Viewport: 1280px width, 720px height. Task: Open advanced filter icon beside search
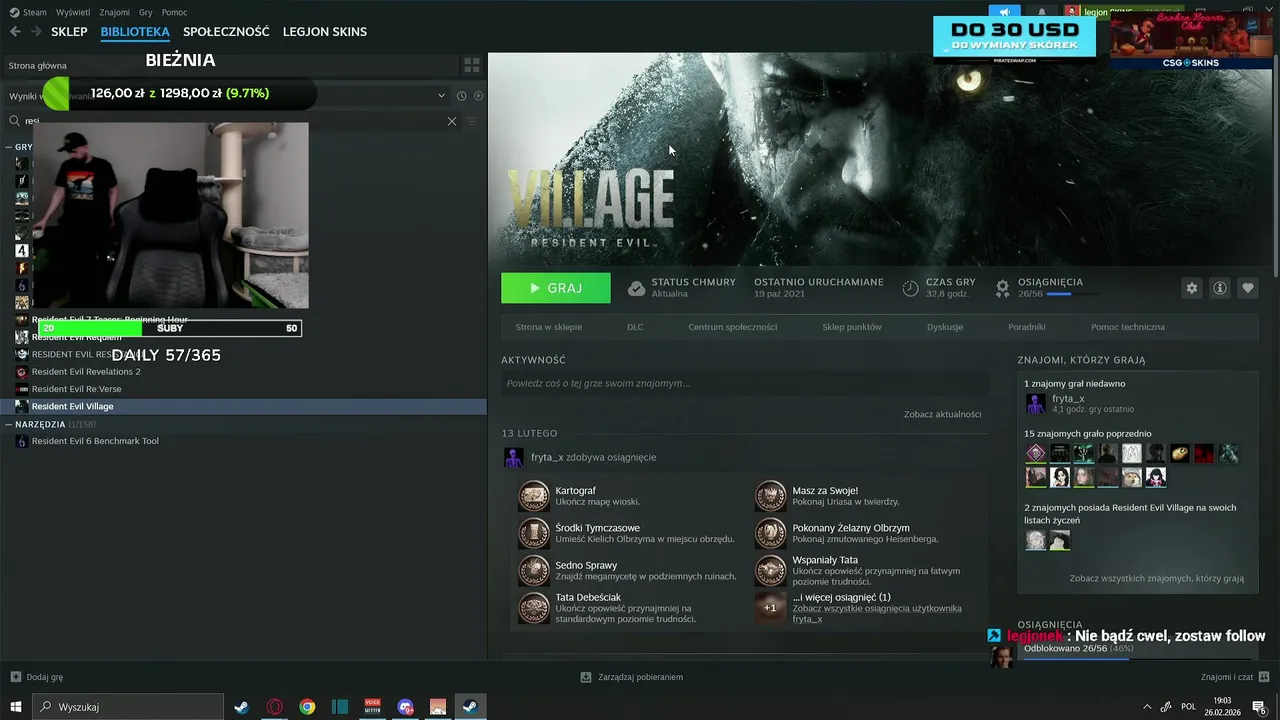pyautogui.click(x=473, y=121)
